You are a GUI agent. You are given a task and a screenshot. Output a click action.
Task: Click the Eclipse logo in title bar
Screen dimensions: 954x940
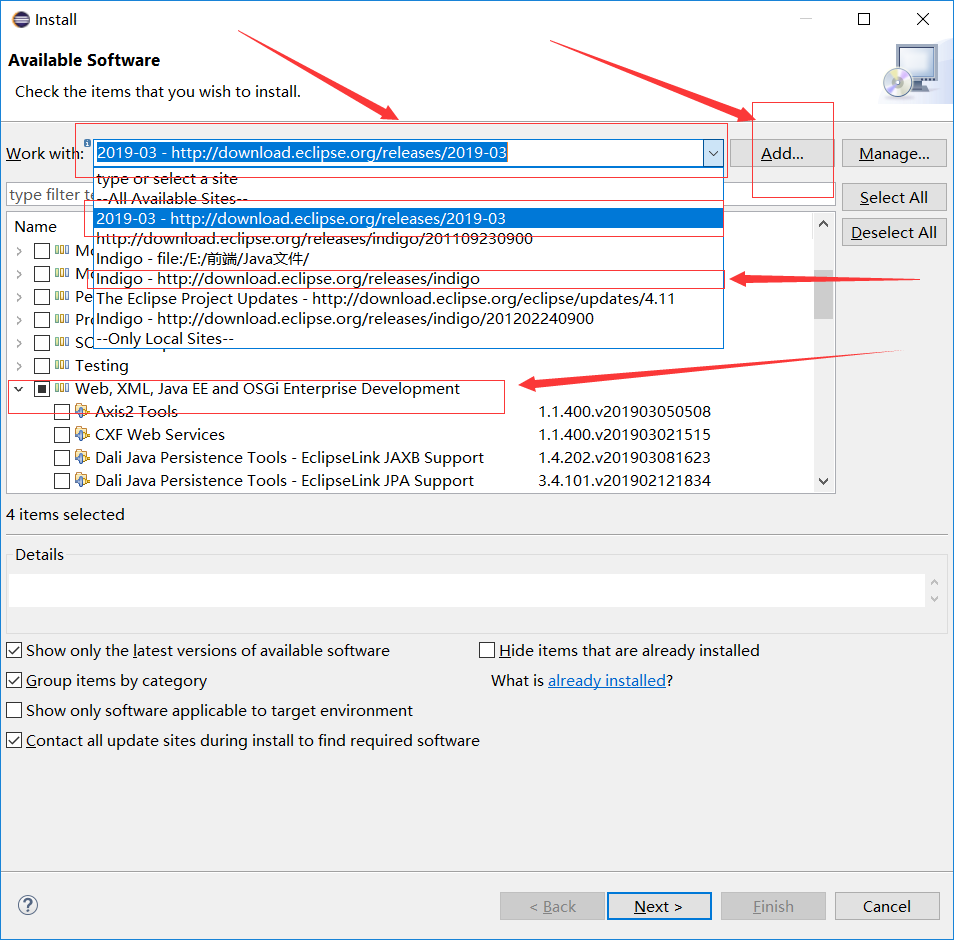(21, 19)
